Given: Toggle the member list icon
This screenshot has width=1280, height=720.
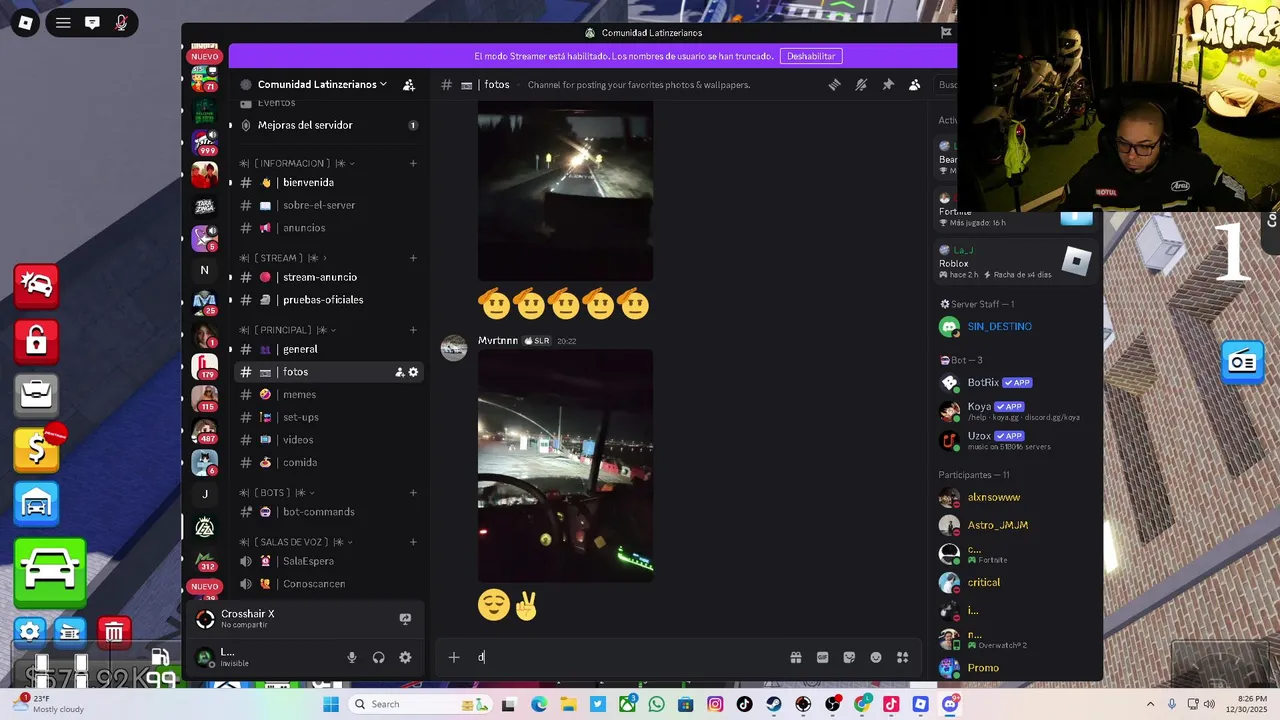Looking at the screenshot, I should (x=914, y=85).
